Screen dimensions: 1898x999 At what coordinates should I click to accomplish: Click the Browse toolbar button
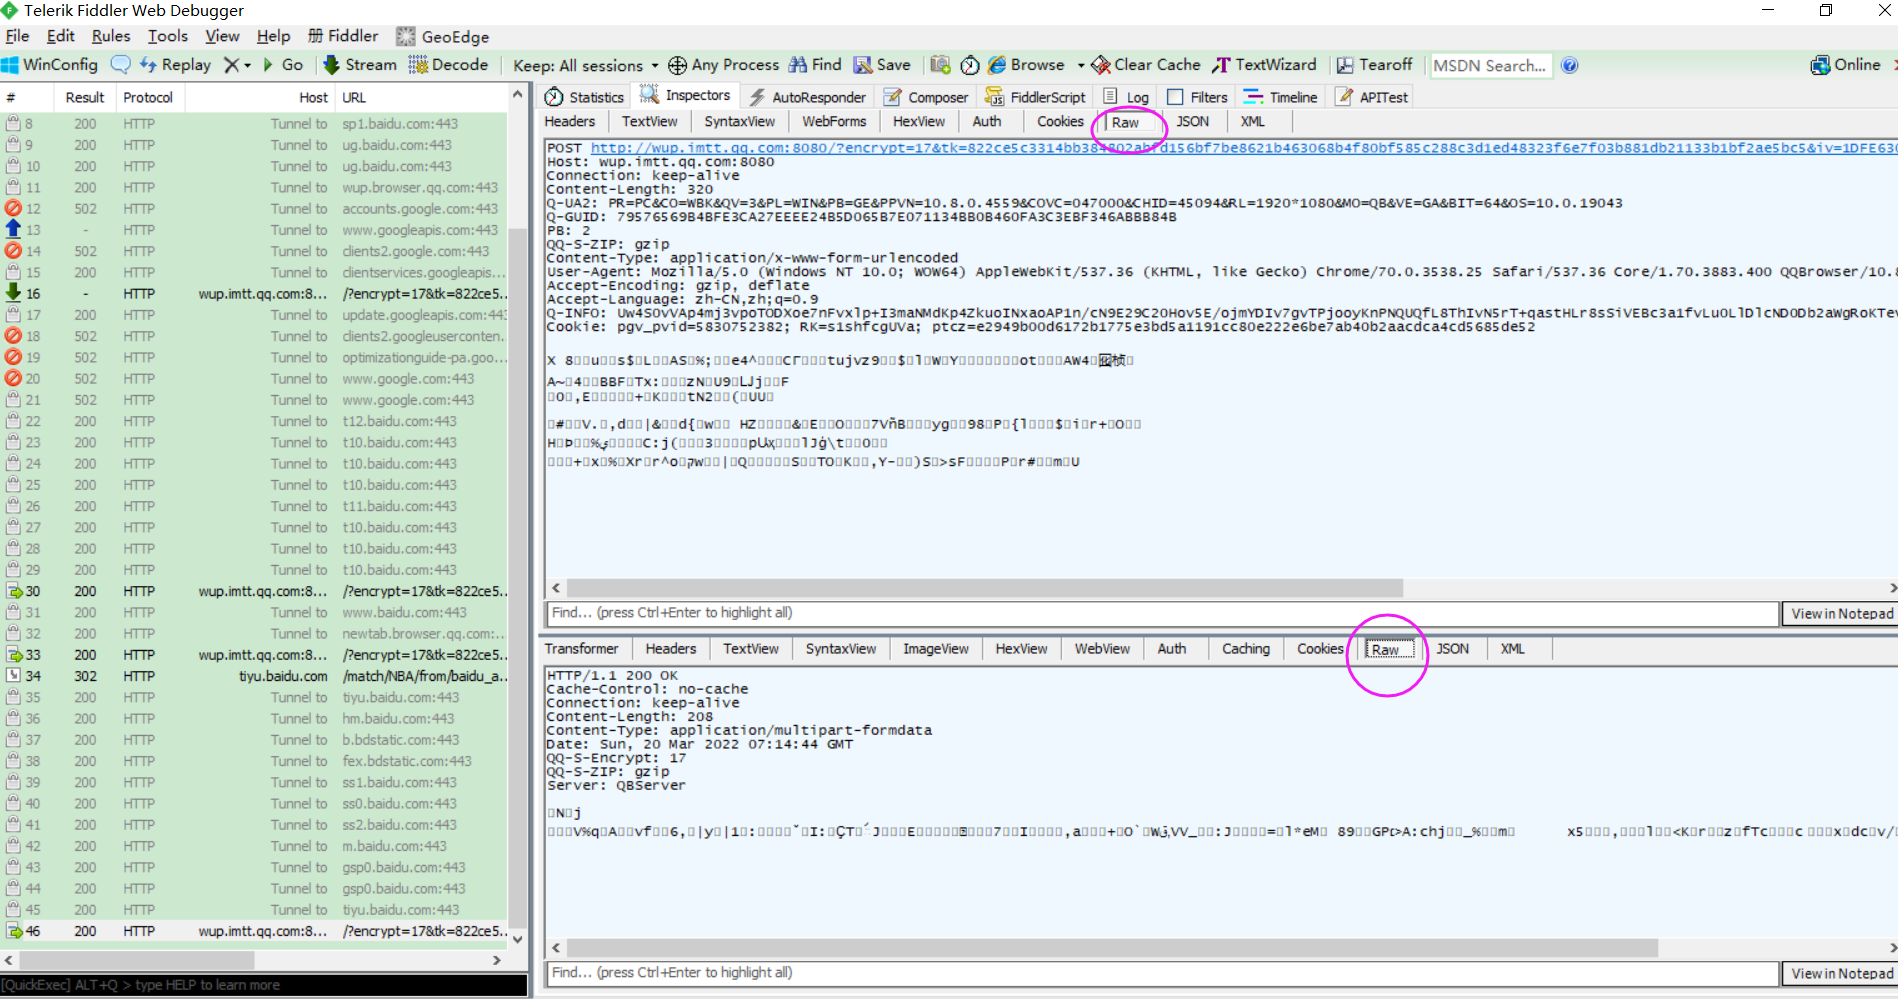tap(1026, 65)
